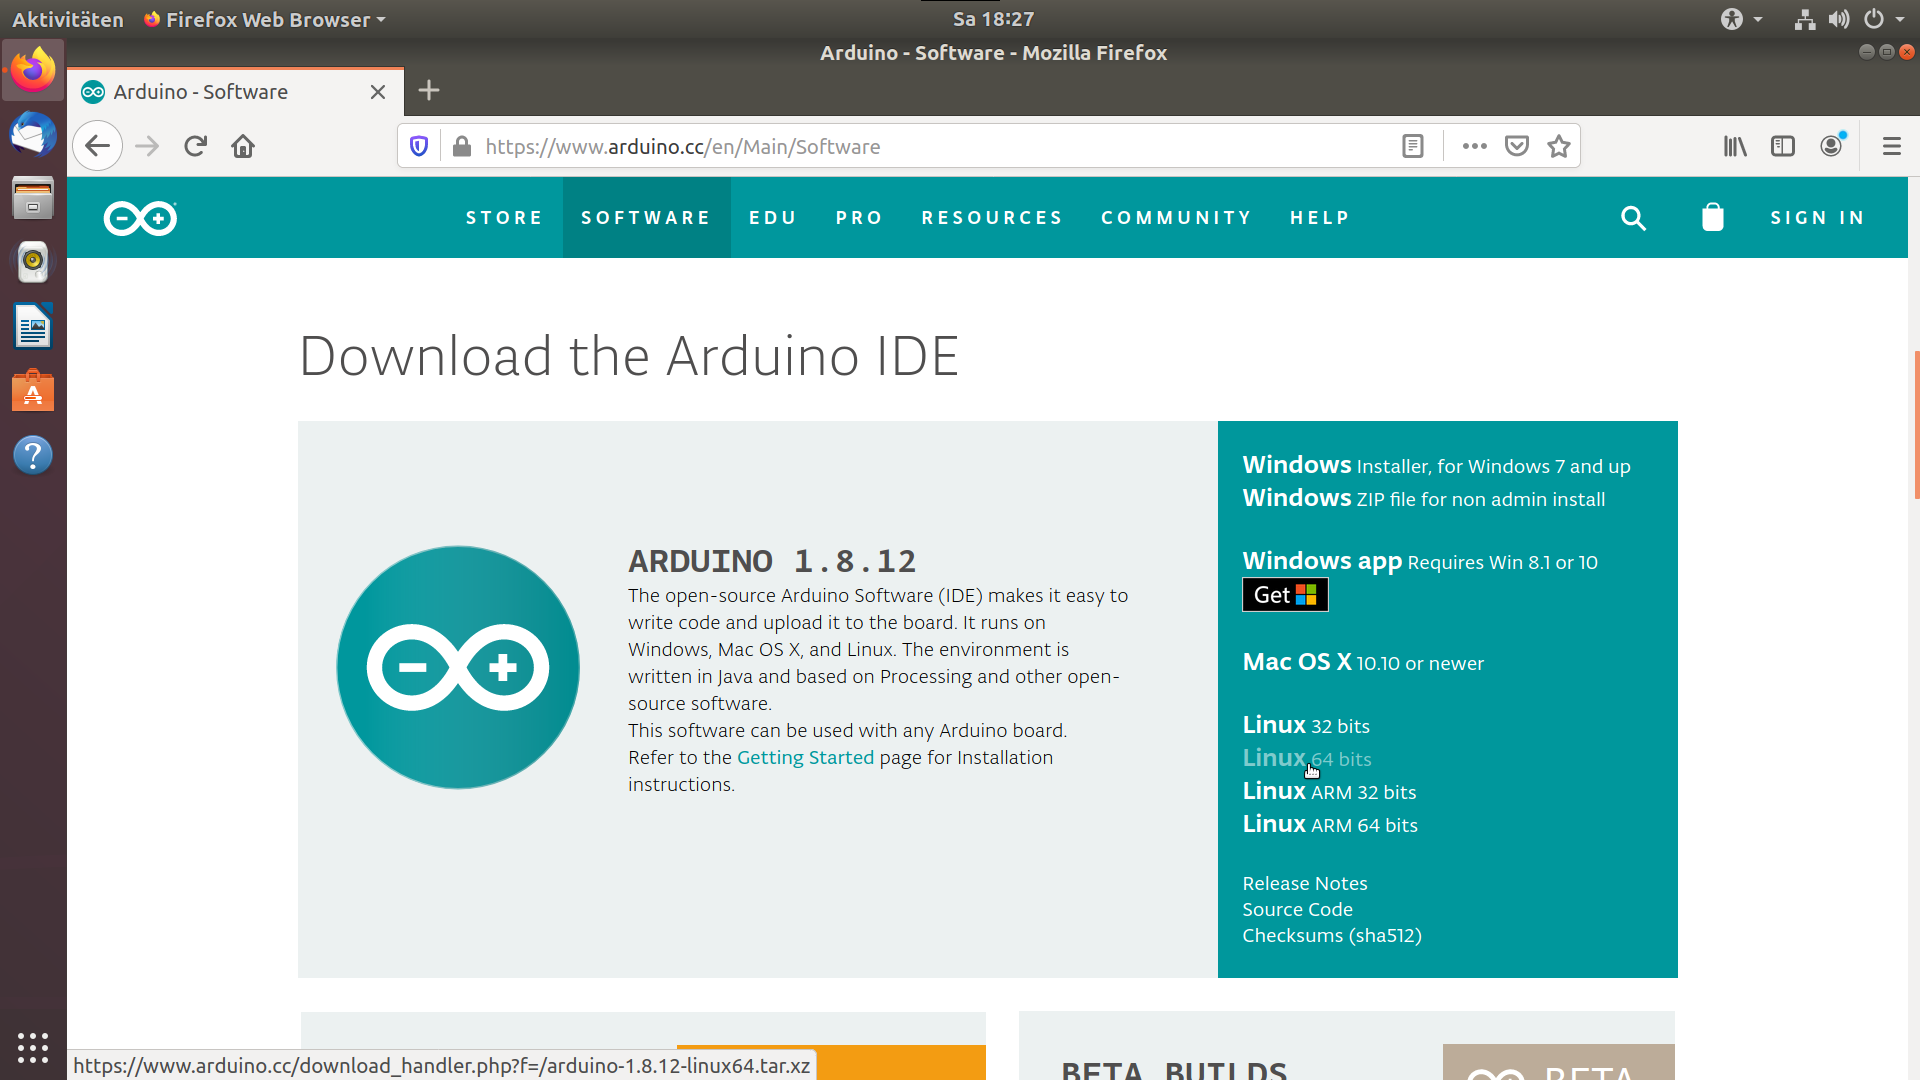Download Mac OS X 10.10 or newer
The height and width of the screenshot is (1080, 1920).
point(1363,662)
